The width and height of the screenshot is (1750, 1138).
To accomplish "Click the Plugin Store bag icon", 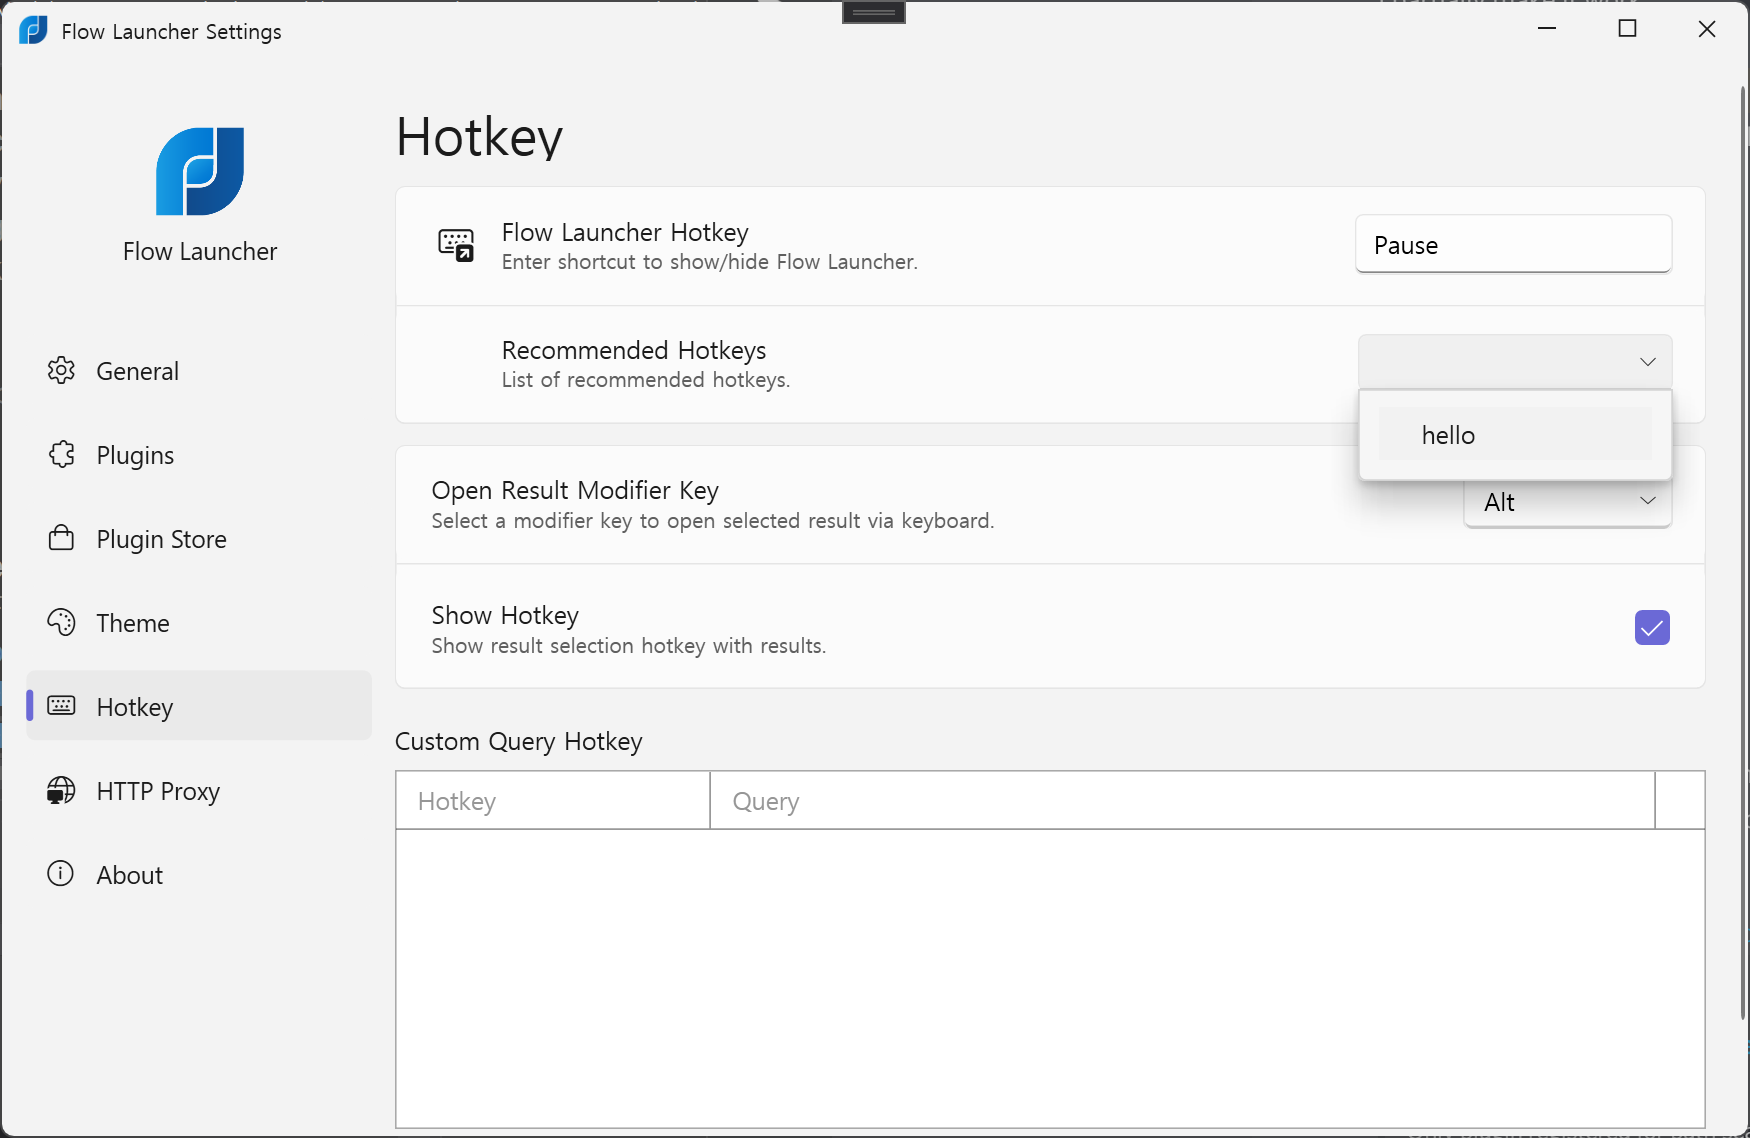I will coord(61,539).
